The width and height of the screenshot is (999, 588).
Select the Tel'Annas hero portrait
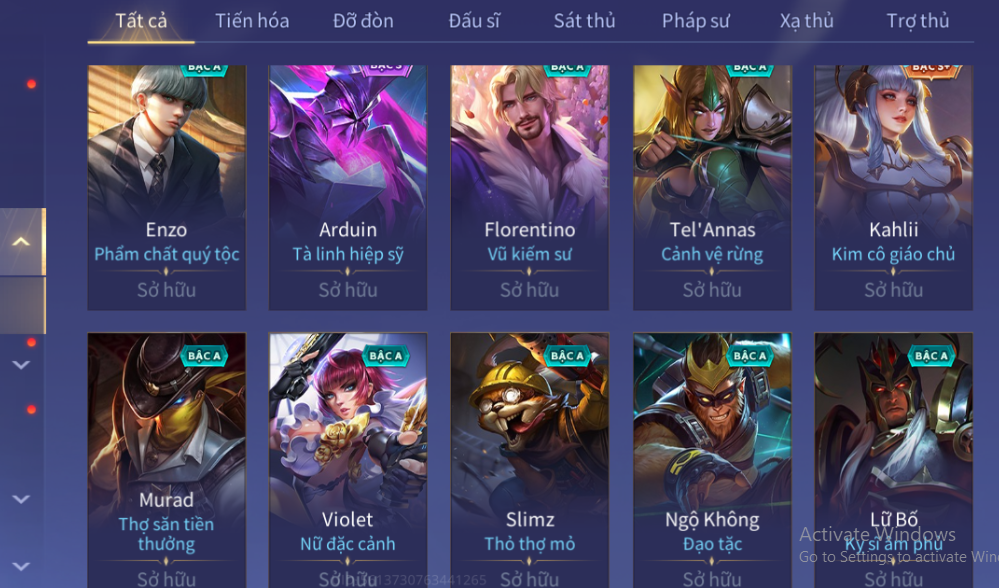tap(712, 187)
